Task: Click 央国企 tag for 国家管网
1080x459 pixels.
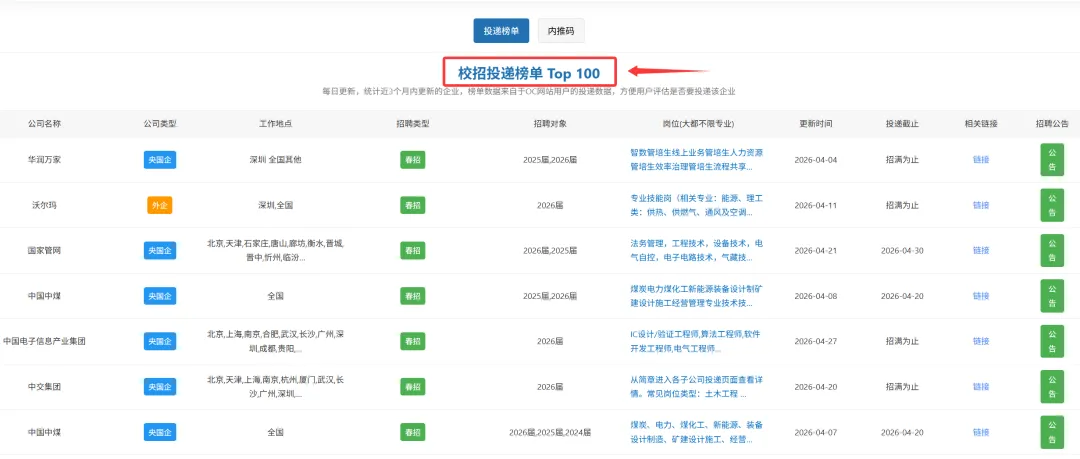Action: pos(160,250)
